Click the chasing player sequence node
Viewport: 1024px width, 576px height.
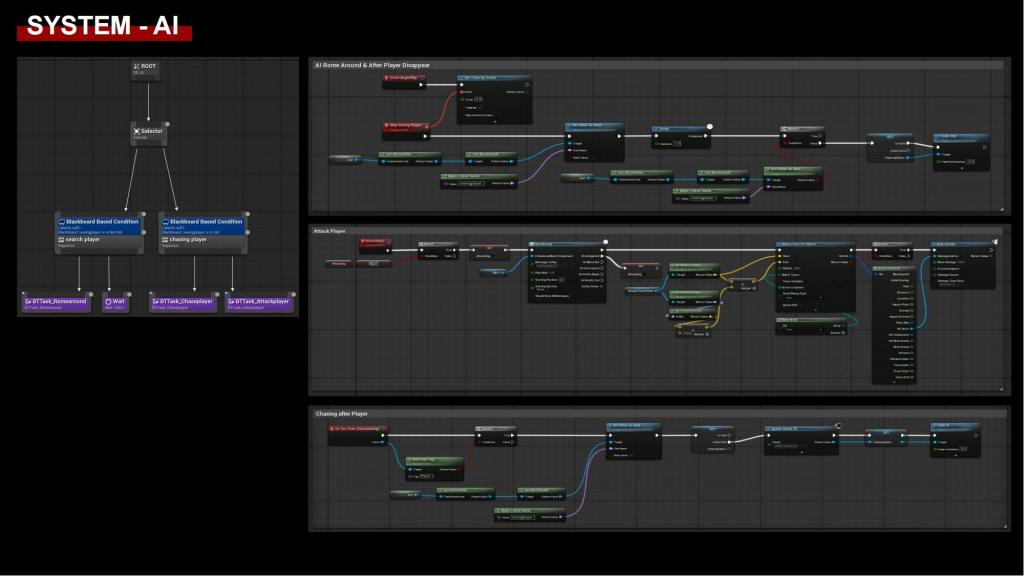tap(203, 240)
